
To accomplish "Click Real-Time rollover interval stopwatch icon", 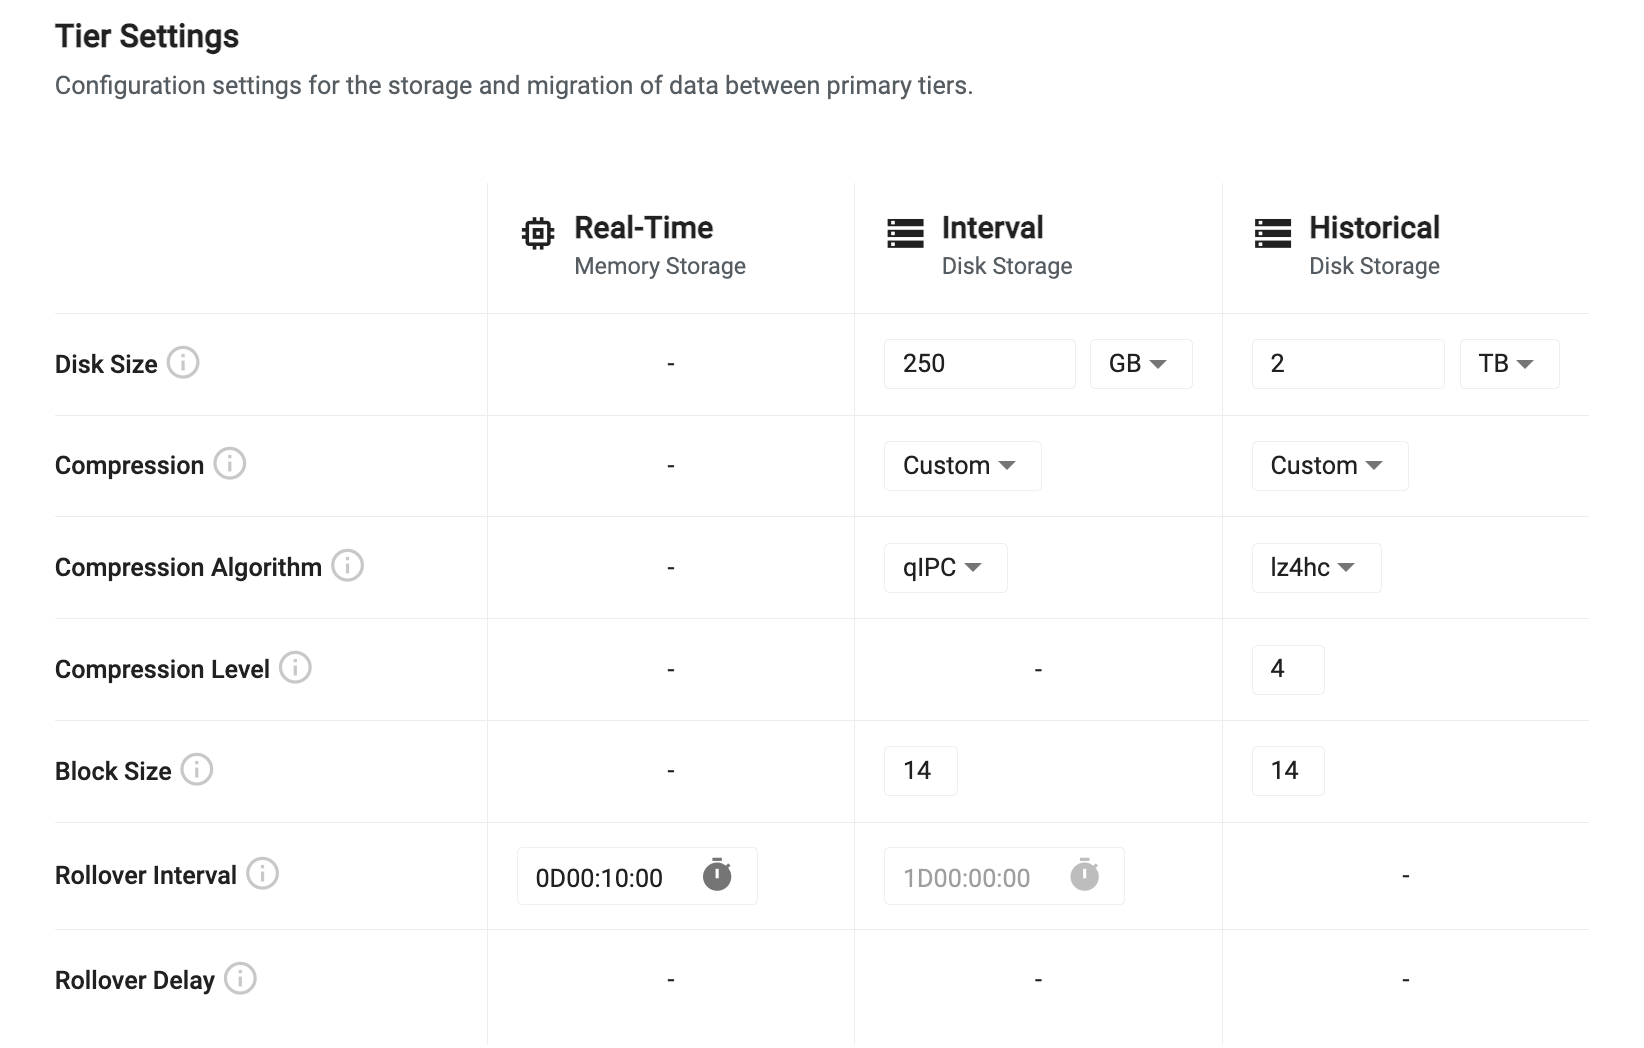I will point(717,875).
